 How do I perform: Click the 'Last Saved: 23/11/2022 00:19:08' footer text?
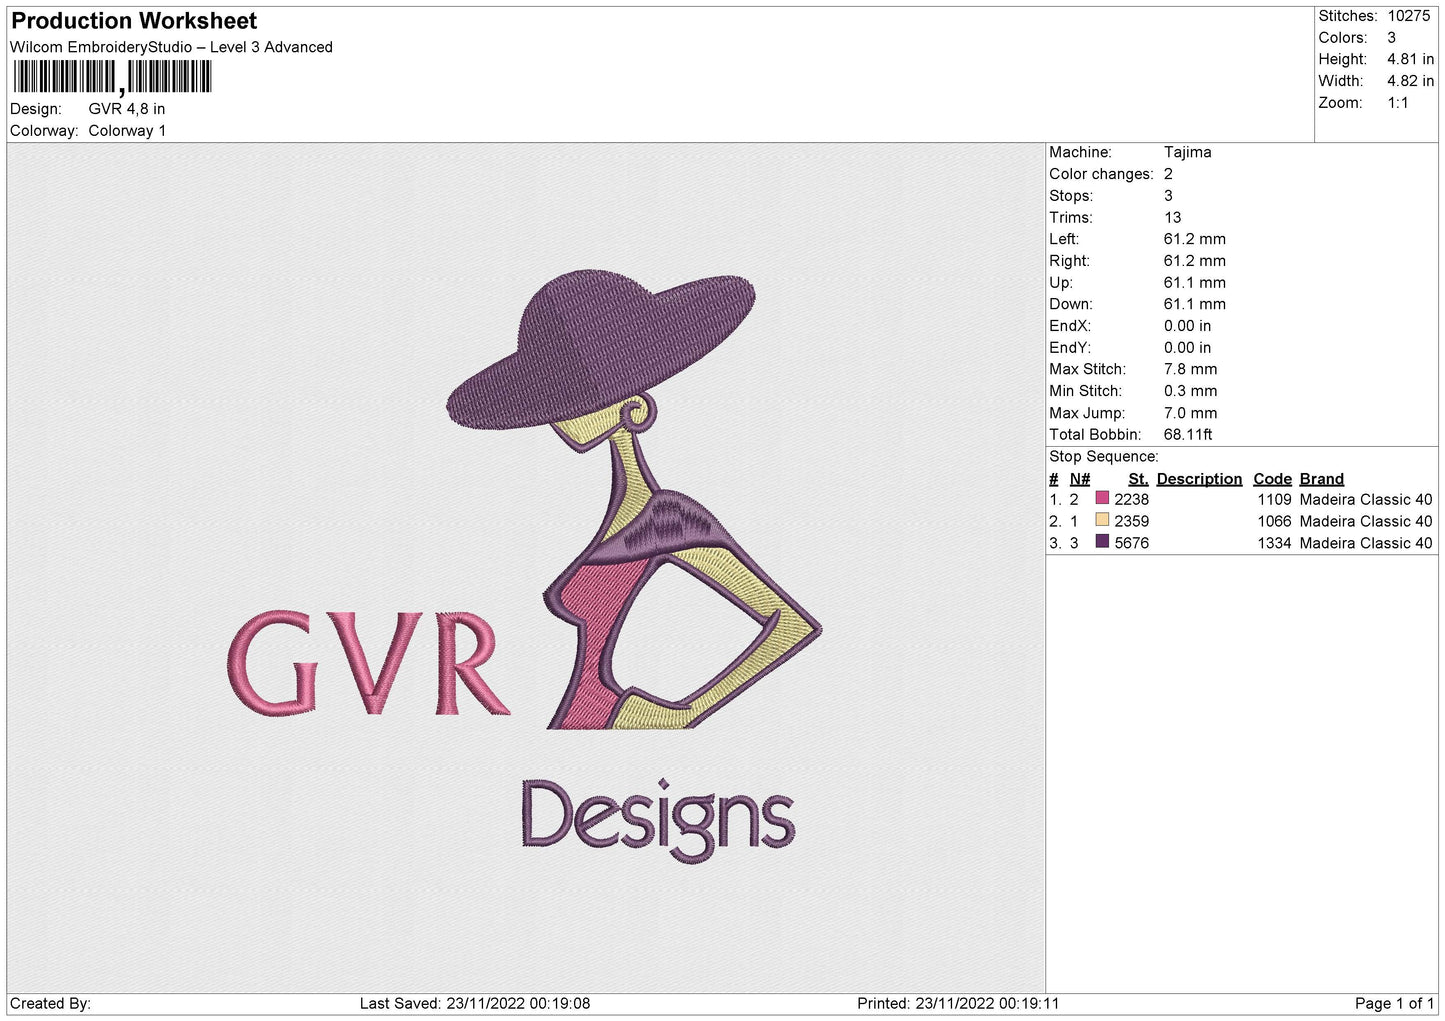pyautogui.click(x=475, y=1003)
